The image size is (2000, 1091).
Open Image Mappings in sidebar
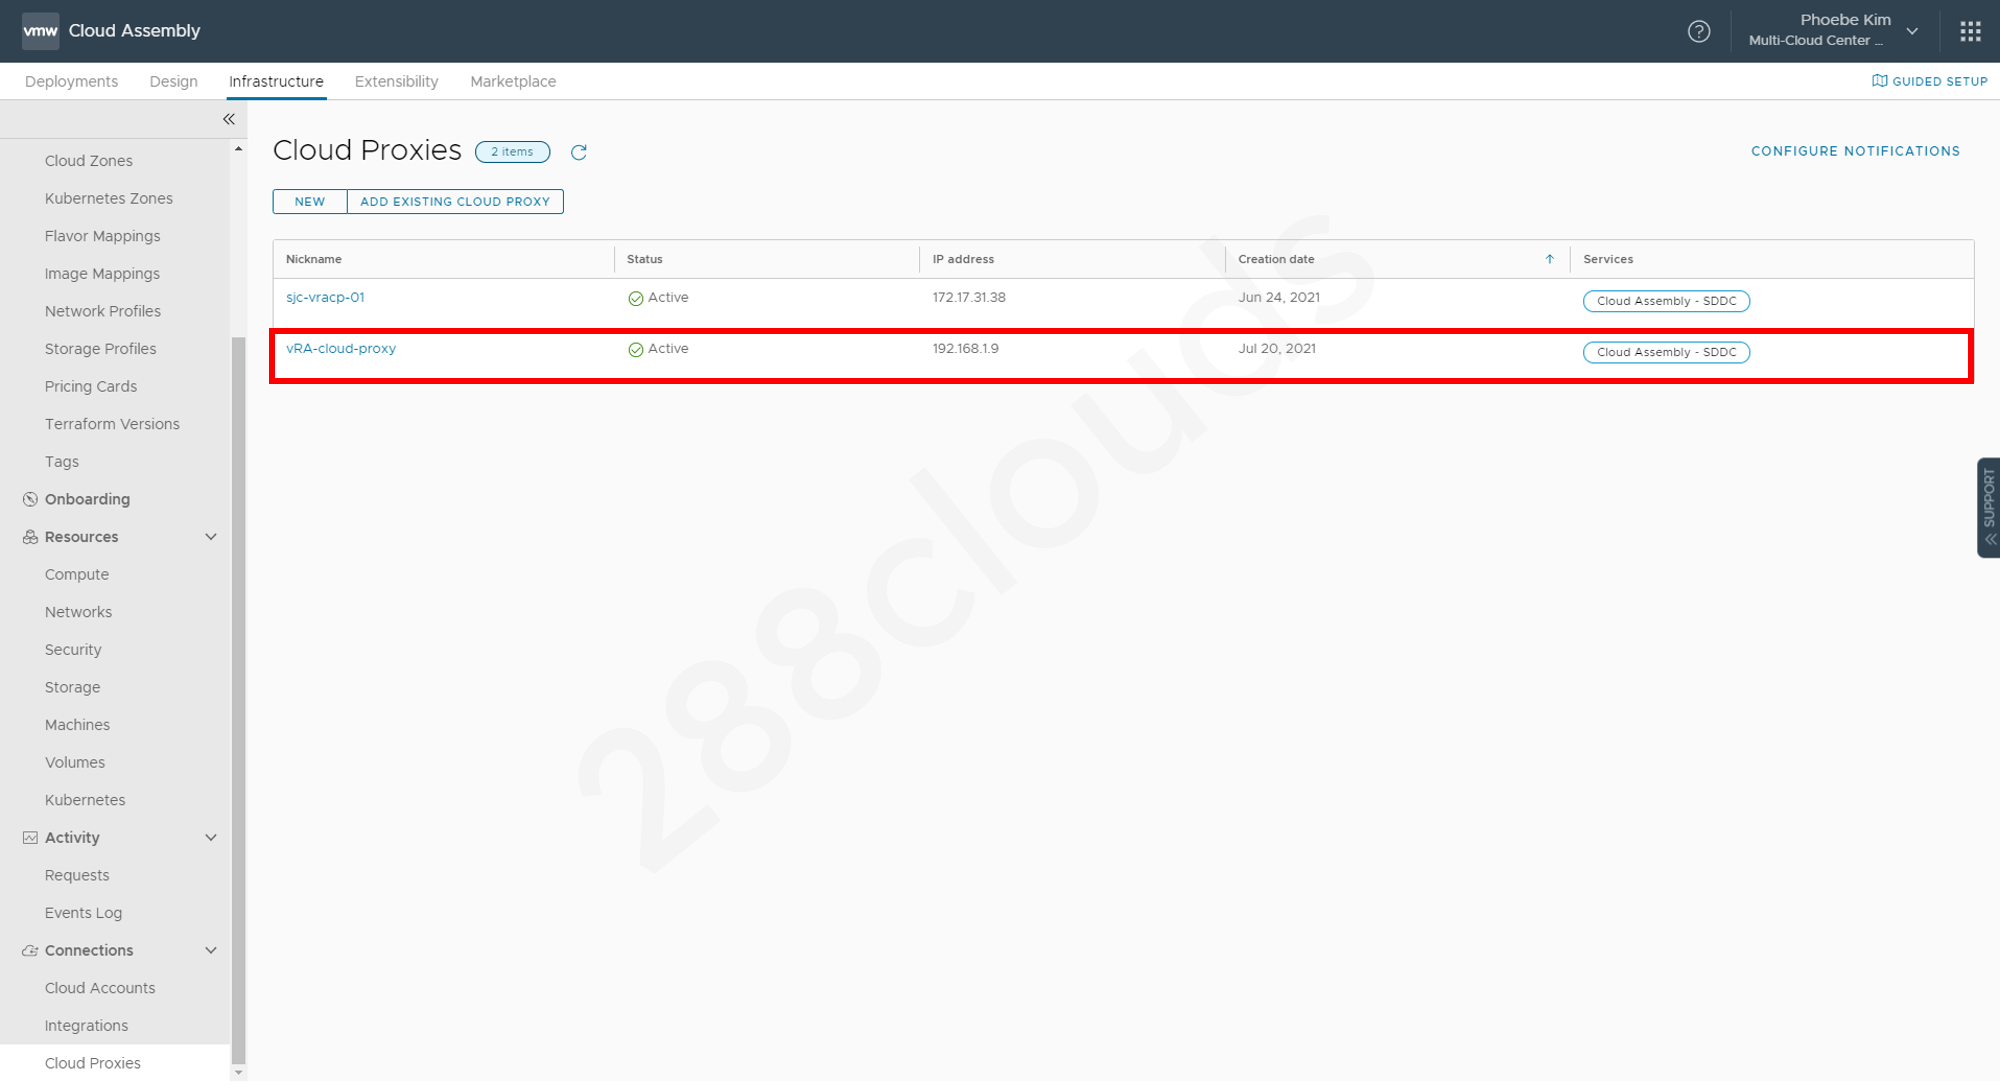pyautogui.click(x=102, y=274)
